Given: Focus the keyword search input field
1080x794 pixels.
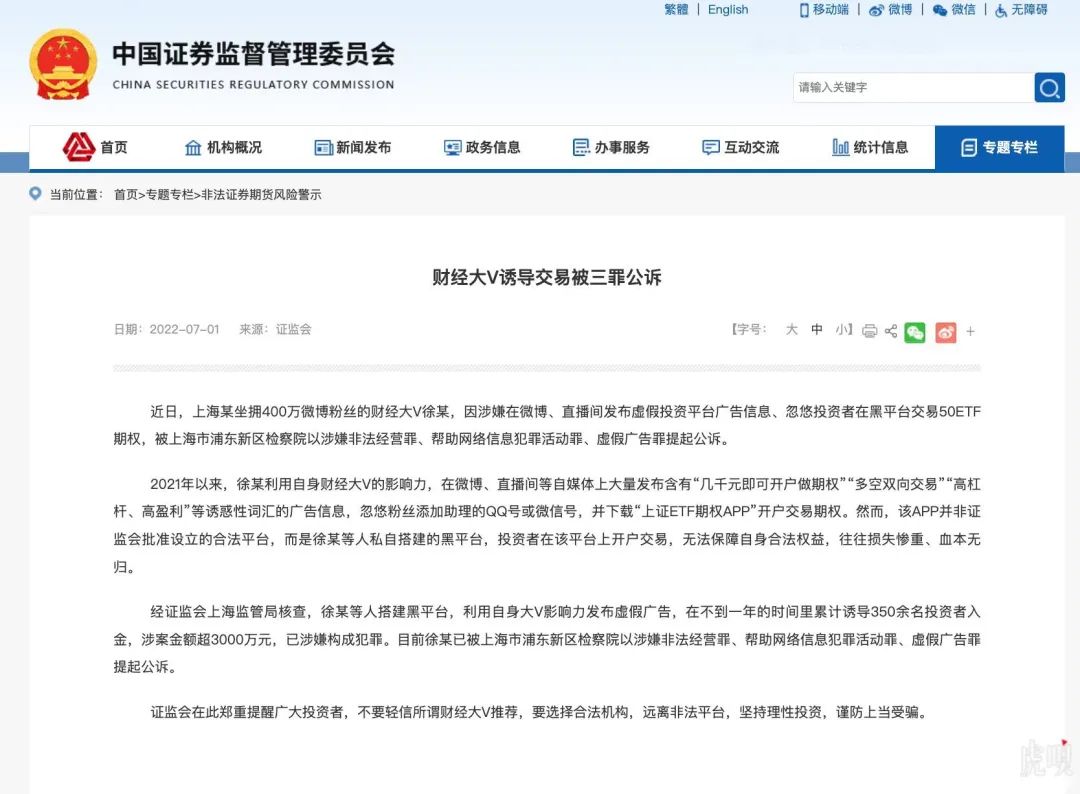Looking at the screenshot, I should (912, 88).
